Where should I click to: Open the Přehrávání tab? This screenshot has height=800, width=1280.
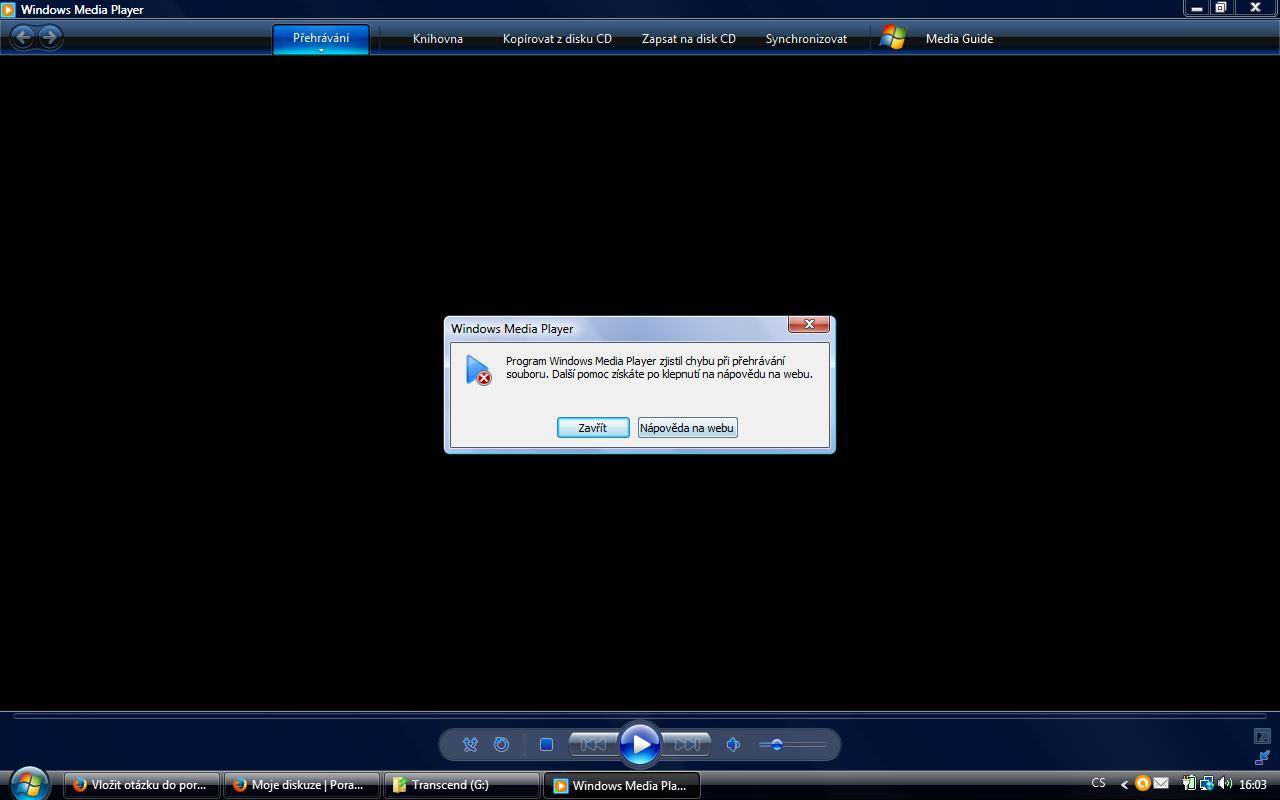(x=321, y=38)
